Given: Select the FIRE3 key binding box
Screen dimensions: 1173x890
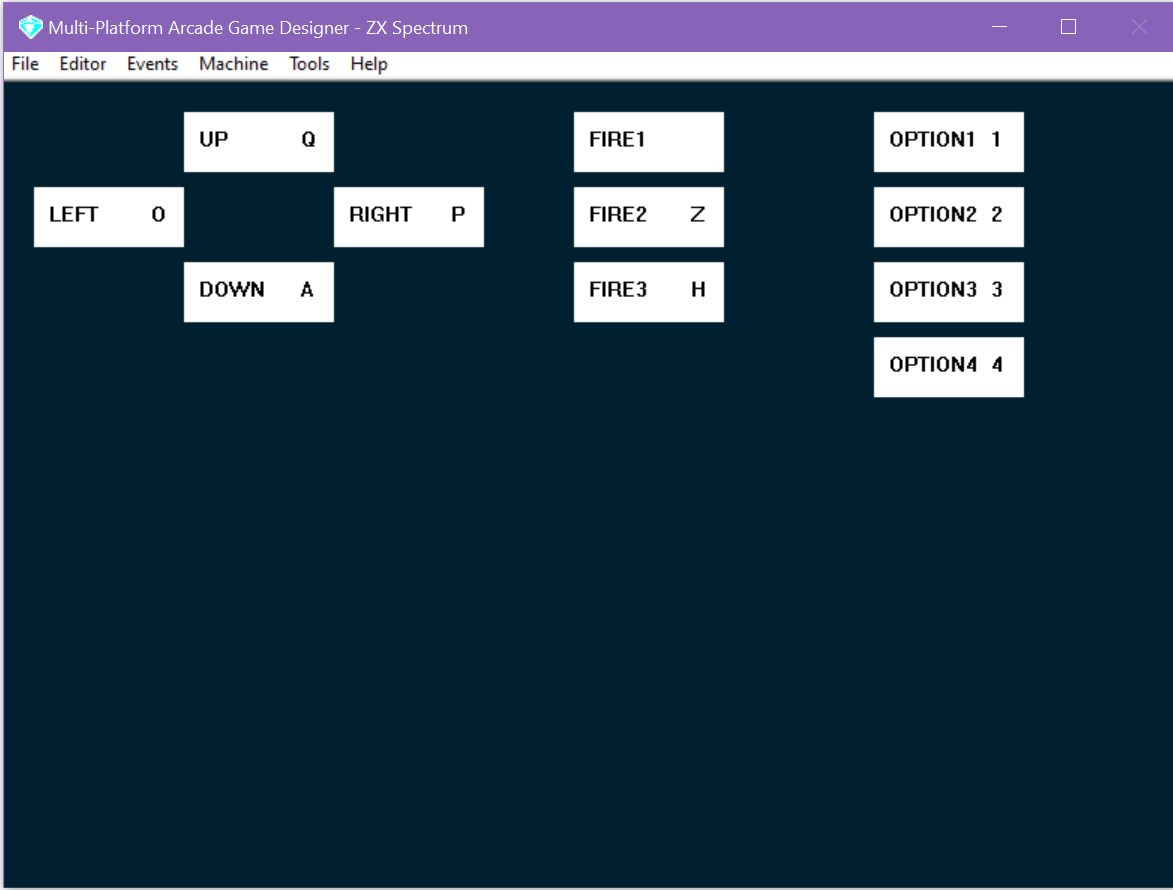Looking at the screenshot, I should [649, 292].
